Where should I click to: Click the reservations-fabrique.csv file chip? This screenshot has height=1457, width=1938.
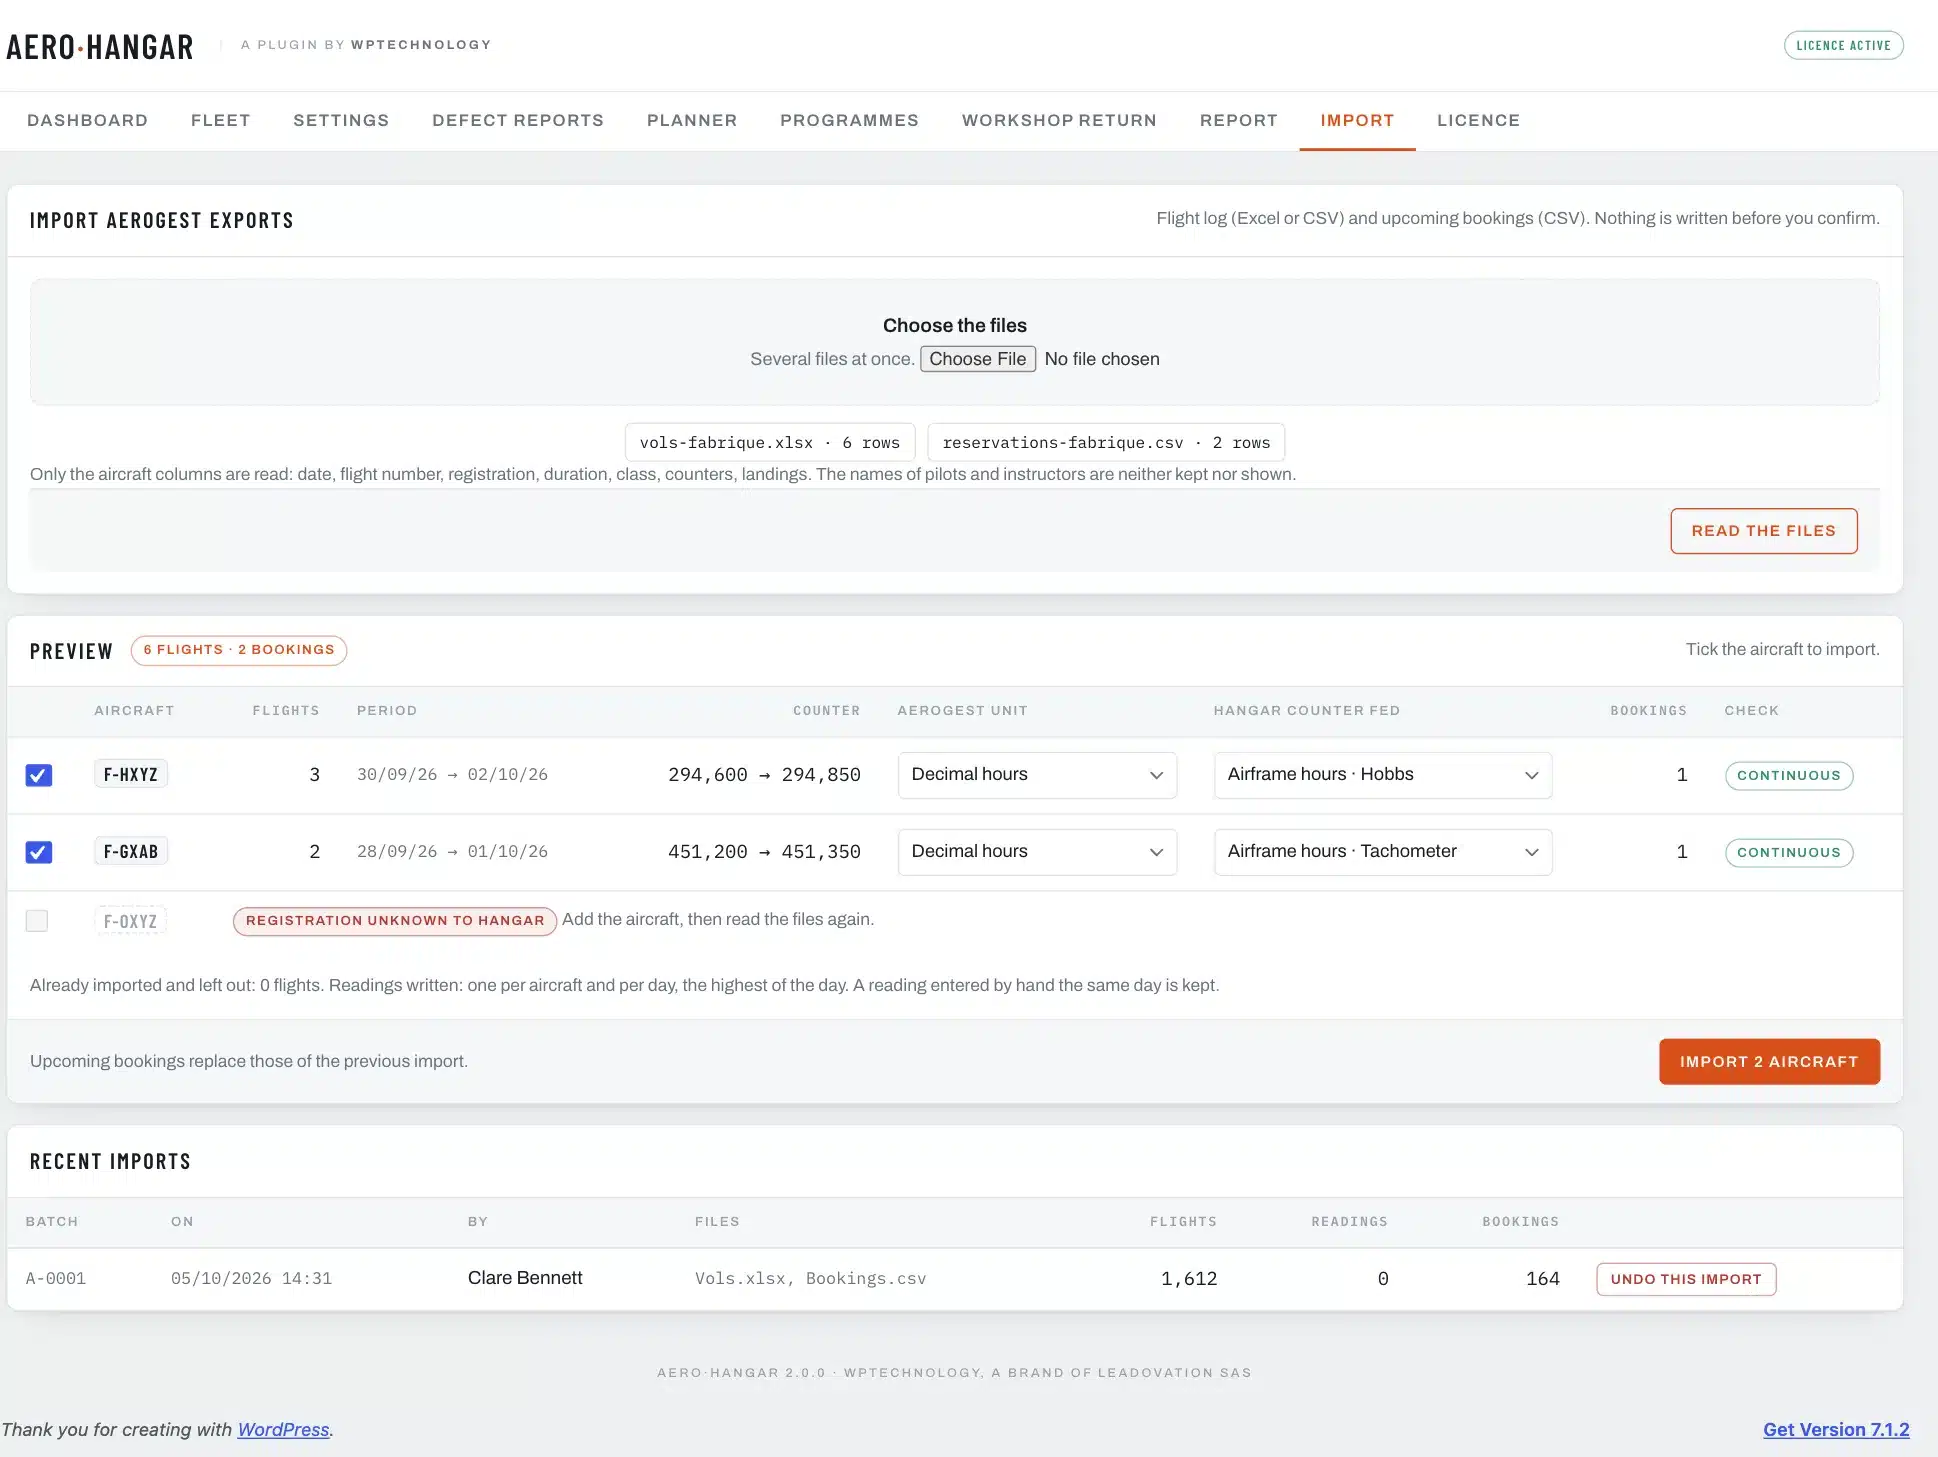pyautogui.click(x=1106, y=443)
